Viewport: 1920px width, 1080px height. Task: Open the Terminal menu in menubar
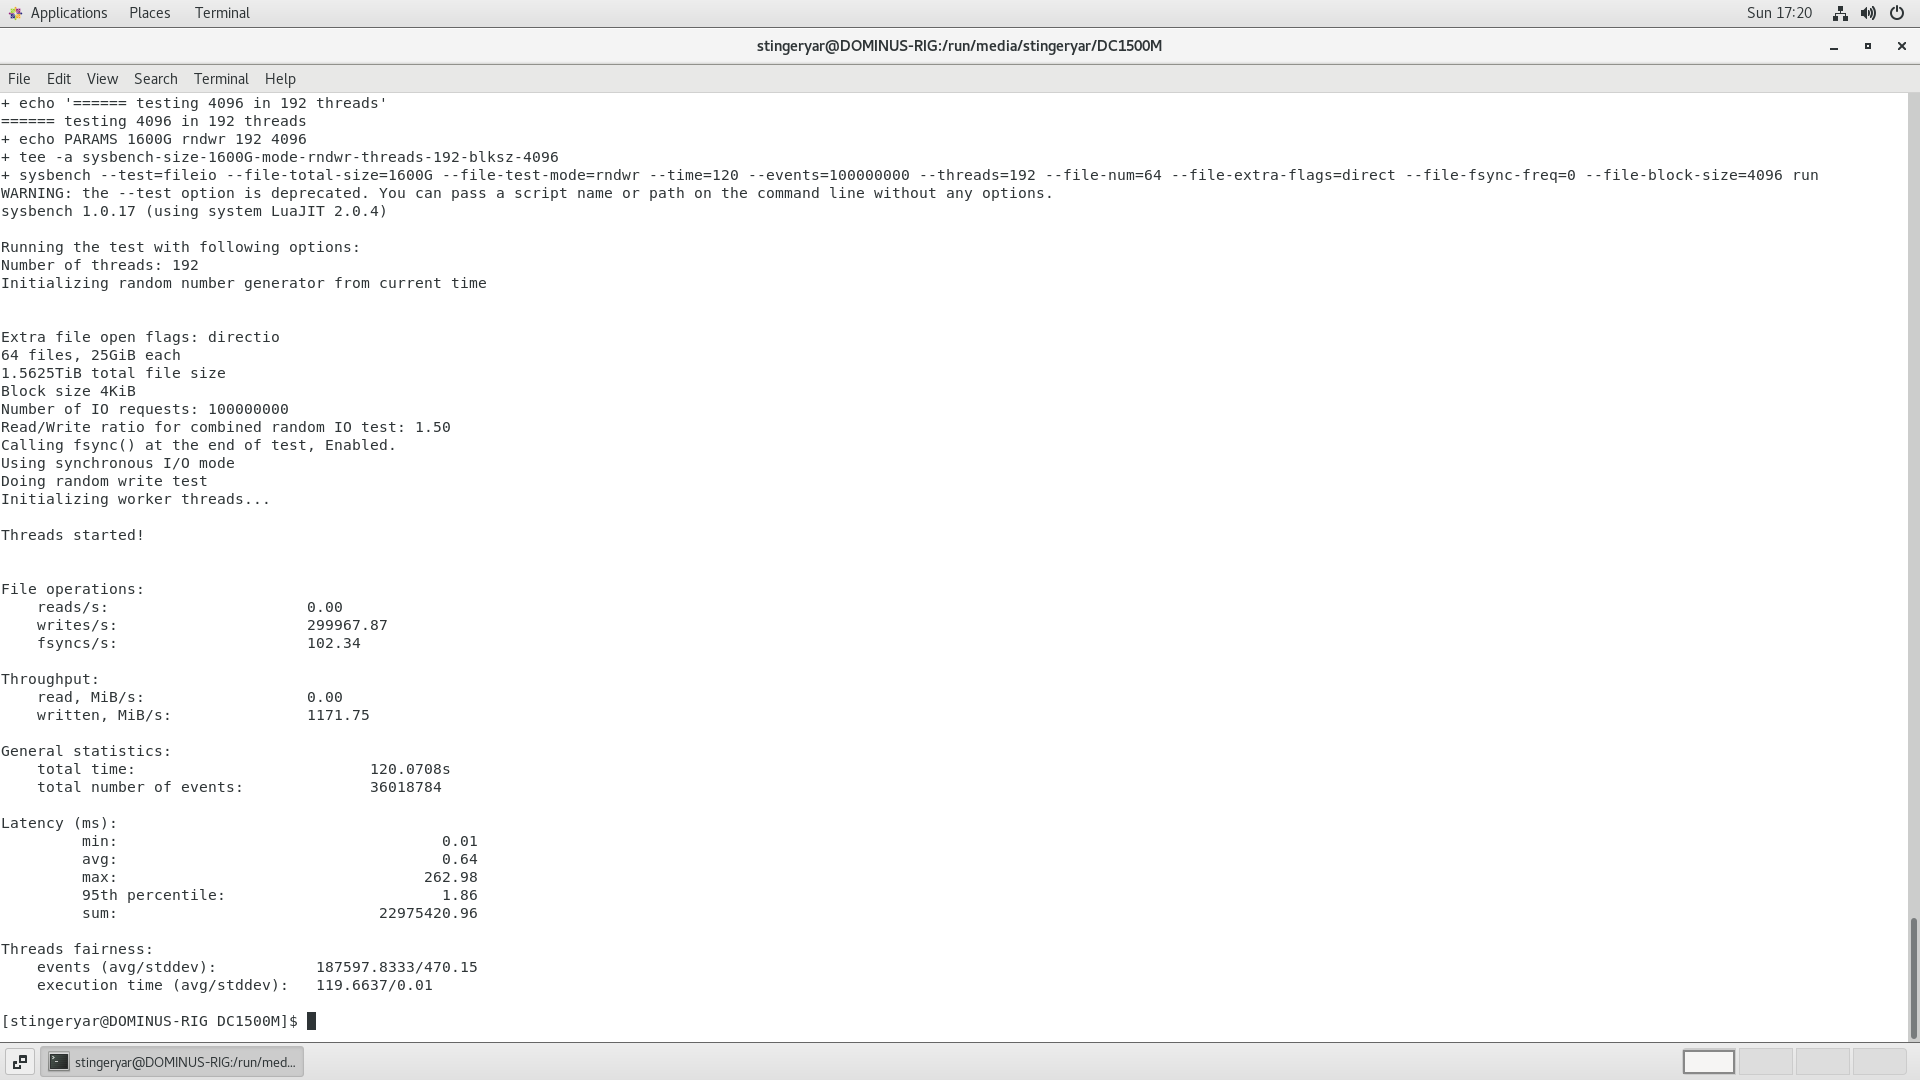[x=221, y=79]
